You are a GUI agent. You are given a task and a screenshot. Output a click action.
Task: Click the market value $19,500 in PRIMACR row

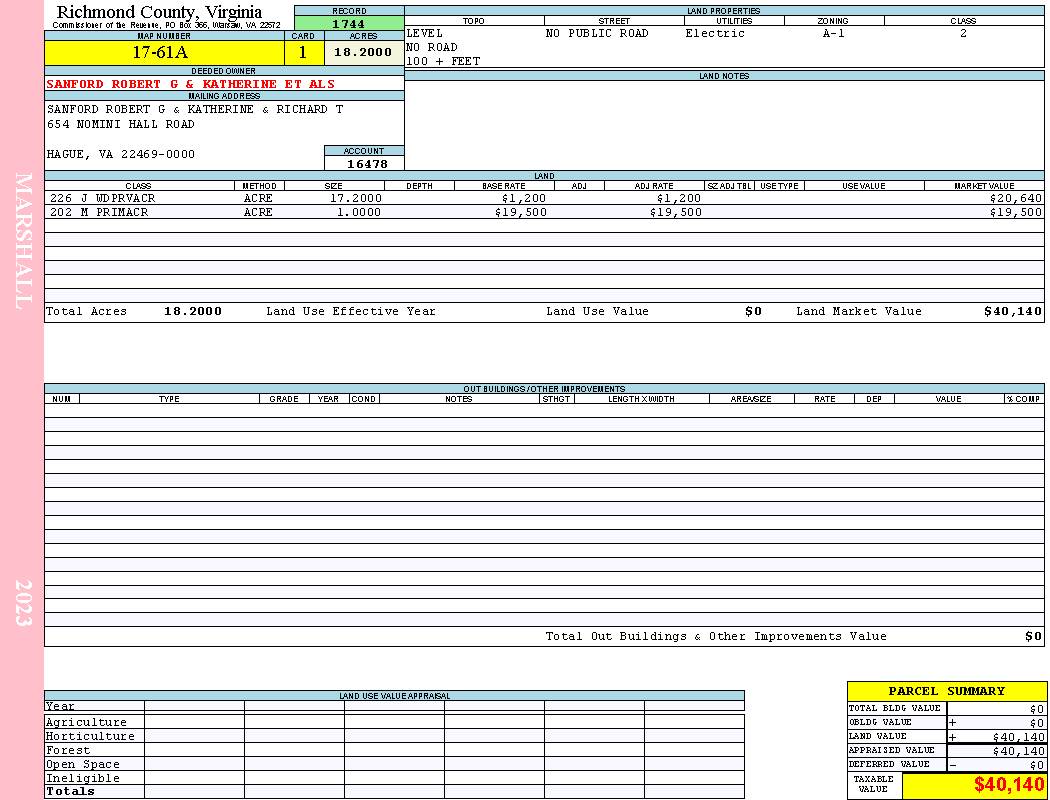tap(1015, 212)
